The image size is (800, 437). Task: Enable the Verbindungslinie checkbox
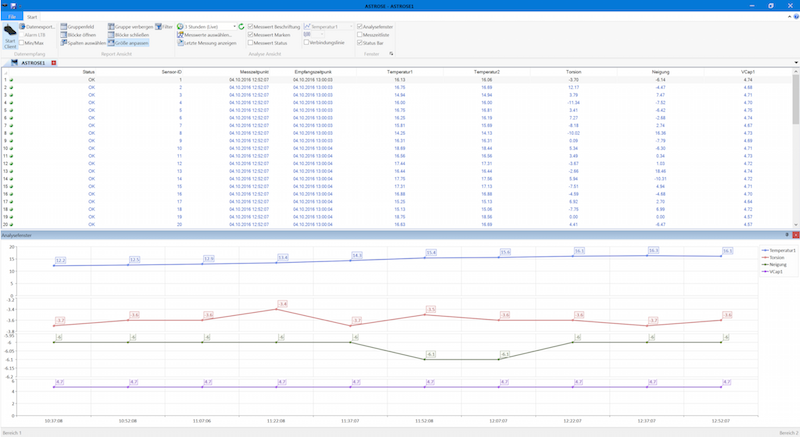[x=306, y=42]
